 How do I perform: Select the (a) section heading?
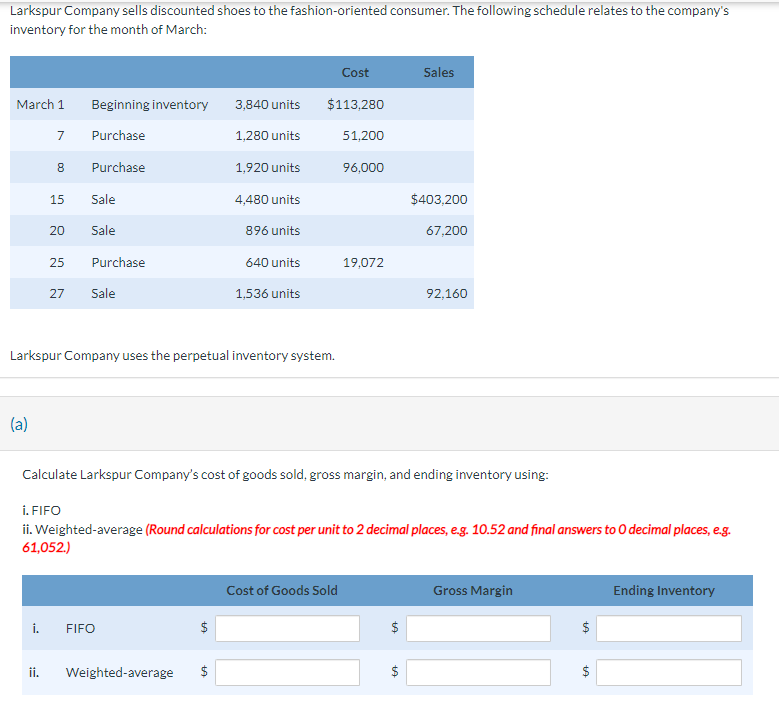click(x=19, y=424)
